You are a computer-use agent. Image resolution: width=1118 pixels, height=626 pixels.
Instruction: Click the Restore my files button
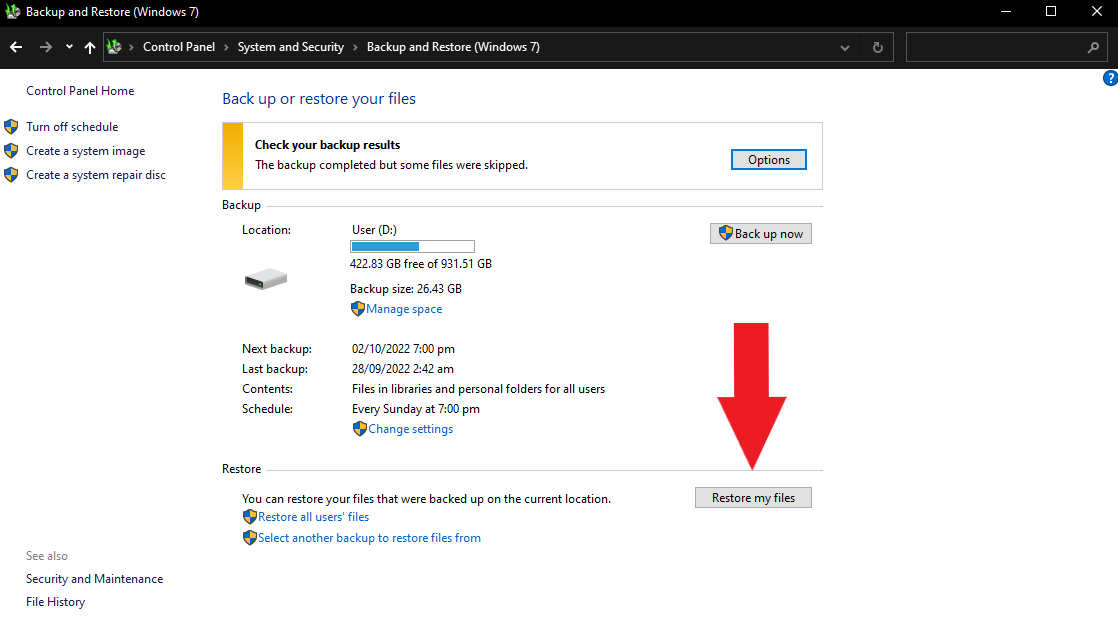click(x=753, y=498)
